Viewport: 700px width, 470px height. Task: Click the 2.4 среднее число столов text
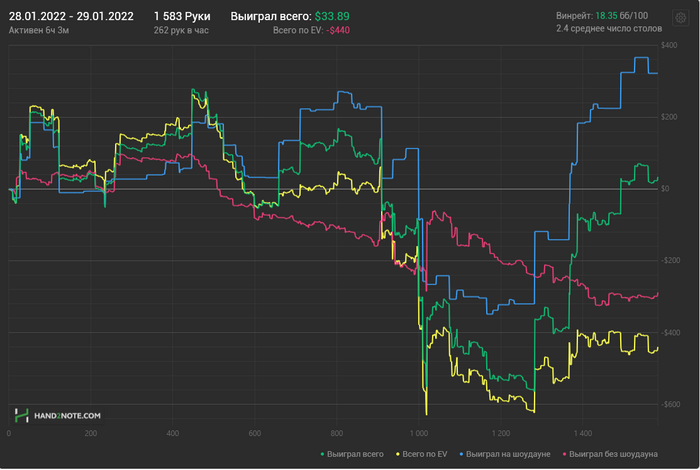click(x=608, y=29)
